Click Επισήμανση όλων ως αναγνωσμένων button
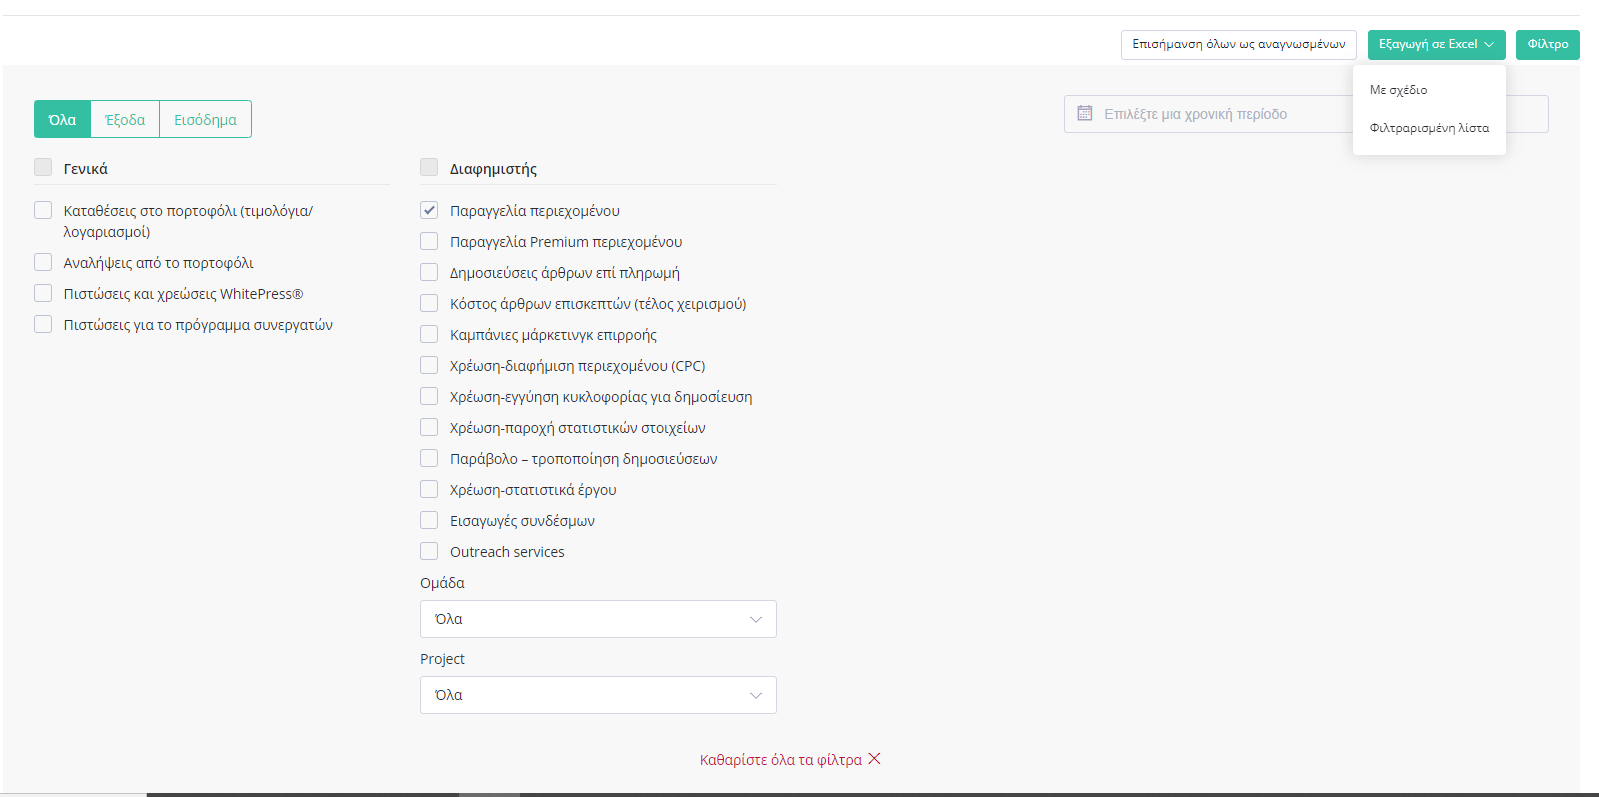This screenshot has width=1599, height=797. [1239, 44]
